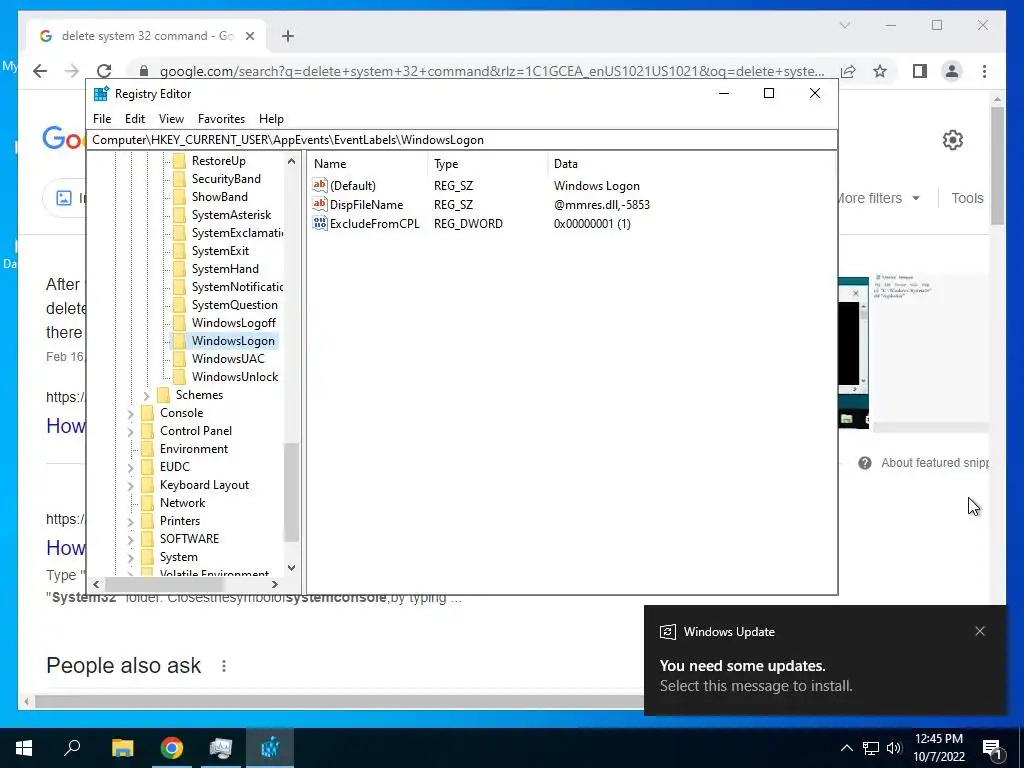Select the SecurityBand key folder icon
Screen dimensions: 1024x768
coord(179,179)
